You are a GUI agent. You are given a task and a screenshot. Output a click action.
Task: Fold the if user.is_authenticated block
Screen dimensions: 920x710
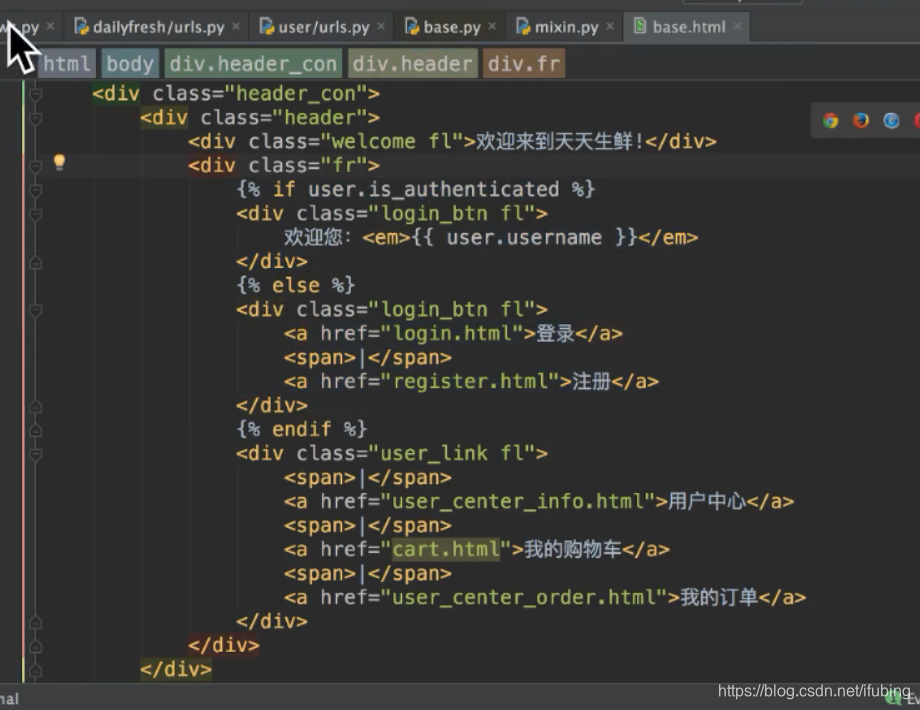pyautogui.click(x=35, y=190)
